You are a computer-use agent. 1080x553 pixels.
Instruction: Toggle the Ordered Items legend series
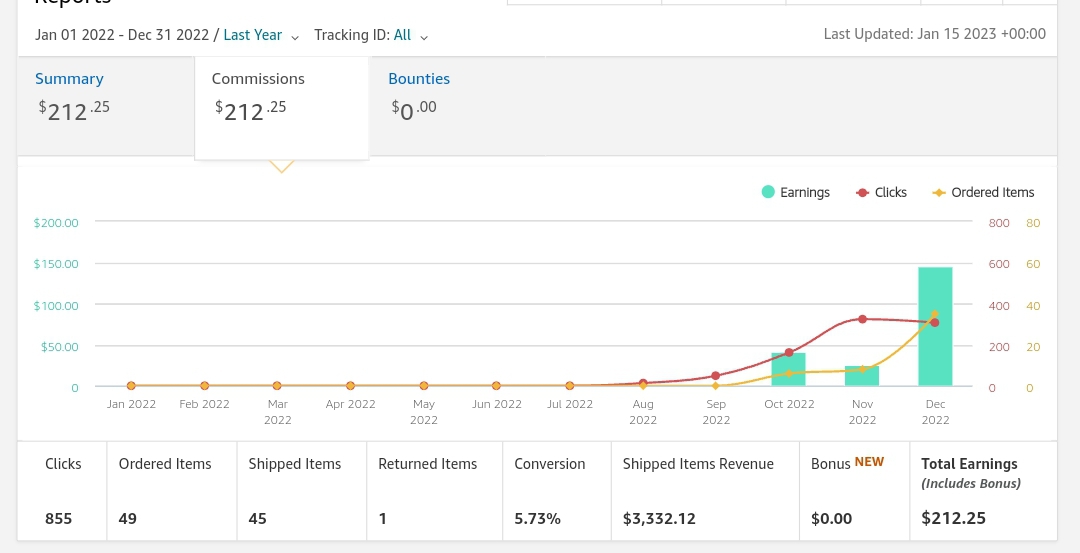(983, 192)
